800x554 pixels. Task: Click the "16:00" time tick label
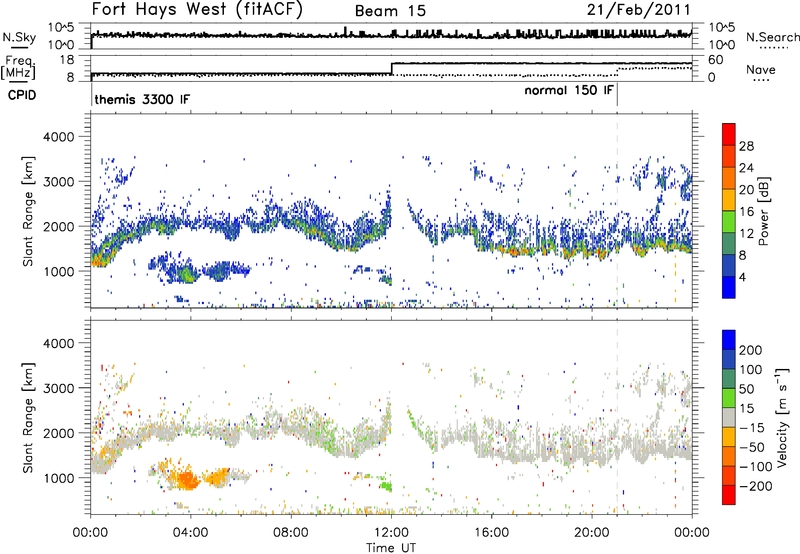point(491,533)
